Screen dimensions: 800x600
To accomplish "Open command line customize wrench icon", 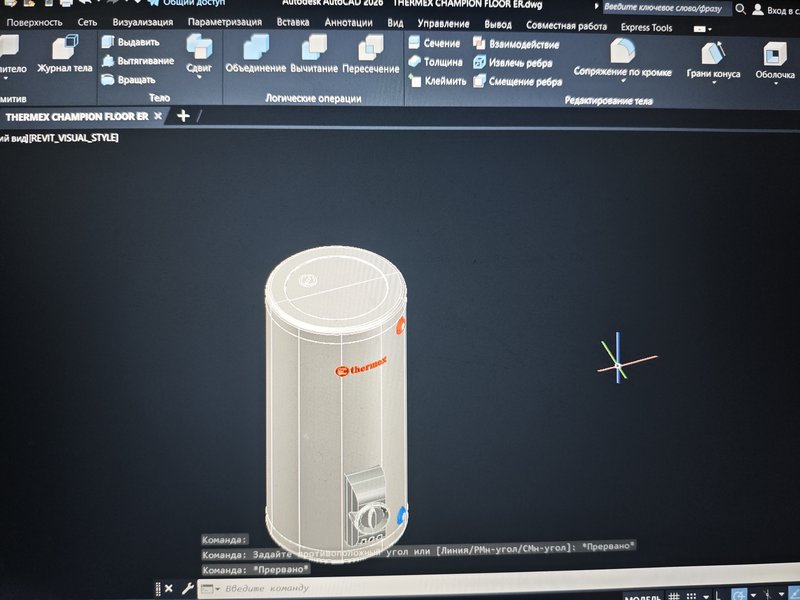I will point(187,588).
